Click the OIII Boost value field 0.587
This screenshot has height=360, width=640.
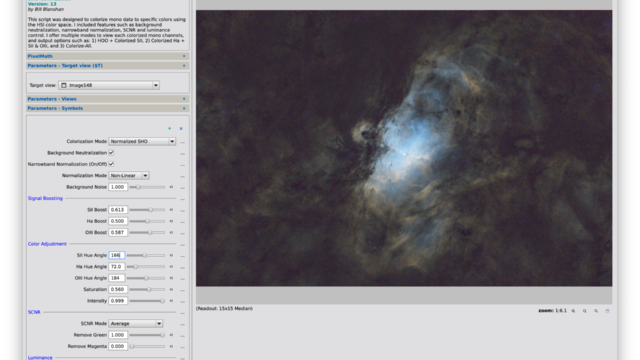[x=118, y=233]
